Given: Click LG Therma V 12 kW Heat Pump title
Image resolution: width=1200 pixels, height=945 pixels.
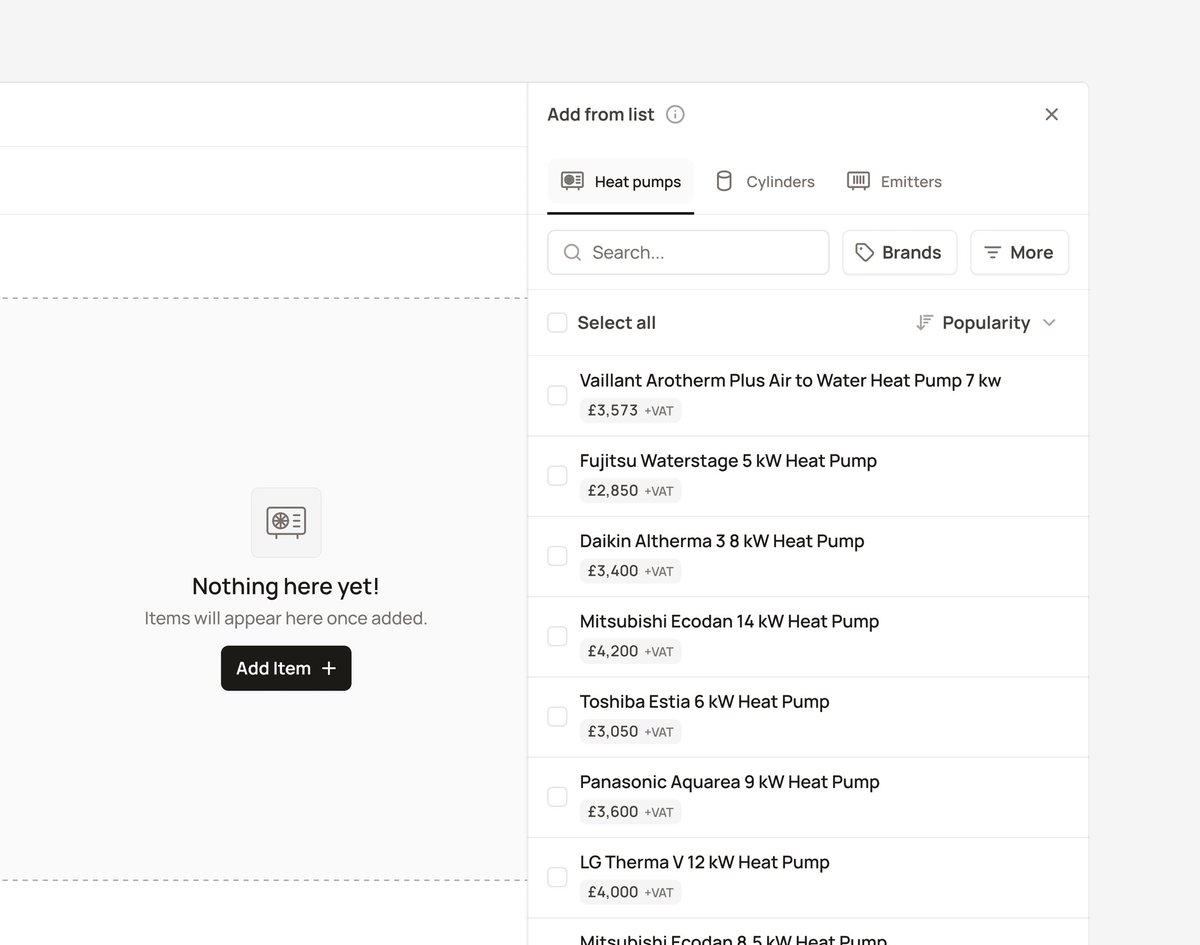Looking at the screenshot, I should (x=705, y=862).
